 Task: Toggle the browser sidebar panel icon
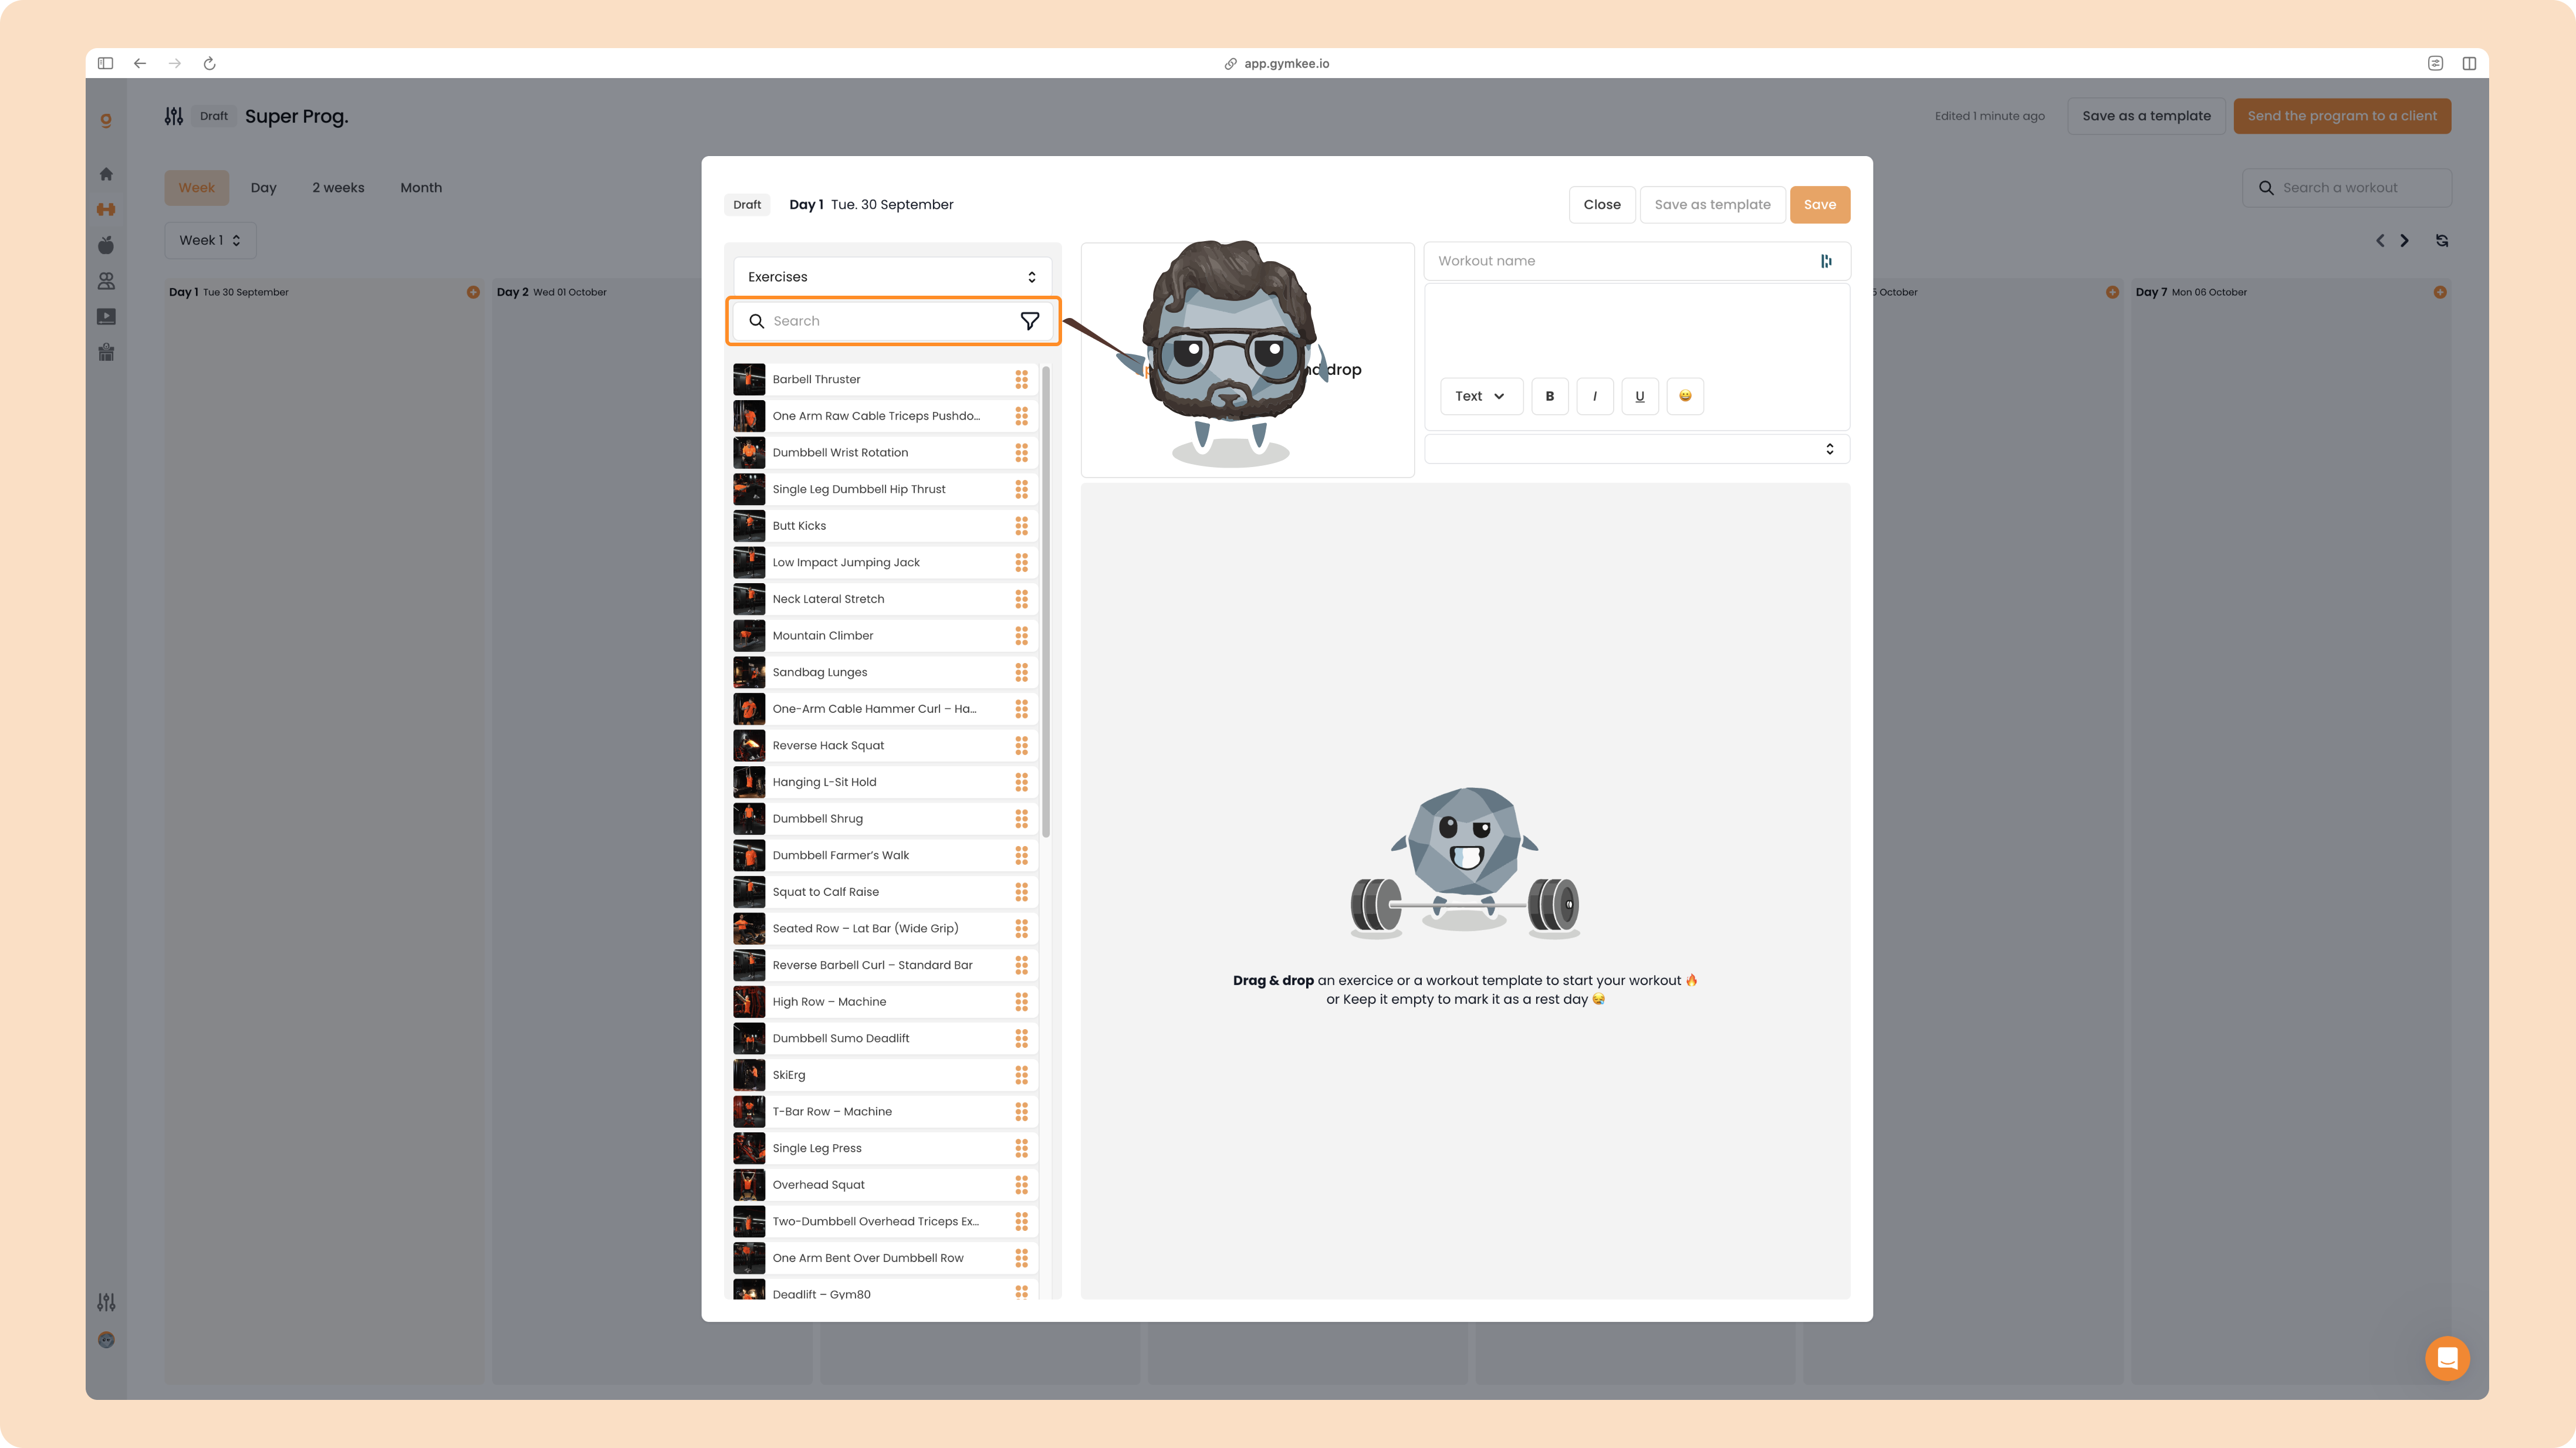(x=105, y=63)
